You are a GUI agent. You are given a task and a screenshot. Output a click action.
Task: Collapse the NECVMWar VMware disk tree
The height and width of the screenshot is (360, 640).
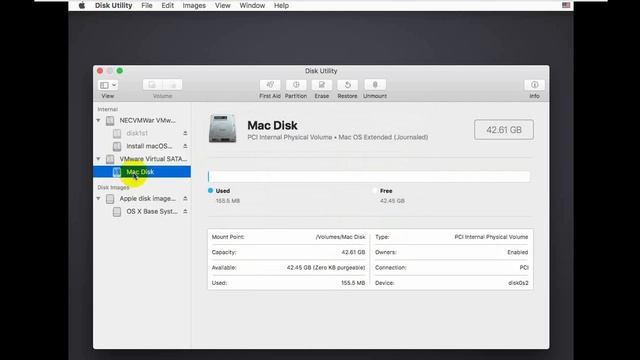98,120
